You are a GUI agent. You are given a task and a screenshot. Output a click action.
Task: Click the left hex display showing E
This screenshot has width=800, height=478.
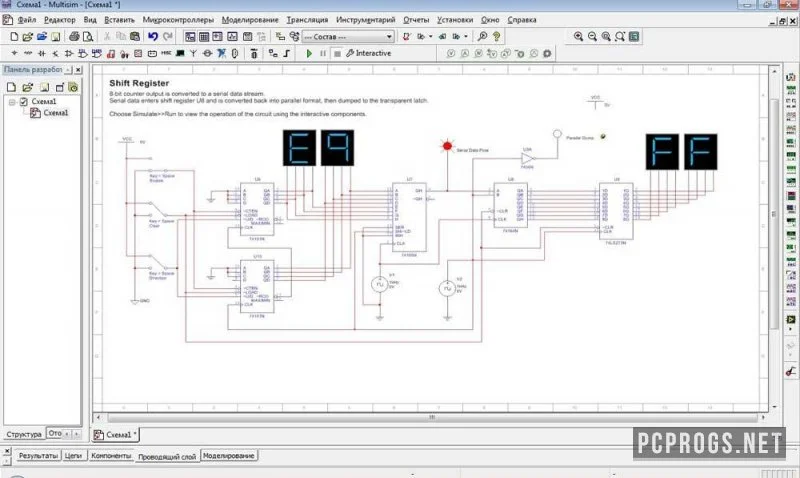pyautogui.click(x=299, y=148)
